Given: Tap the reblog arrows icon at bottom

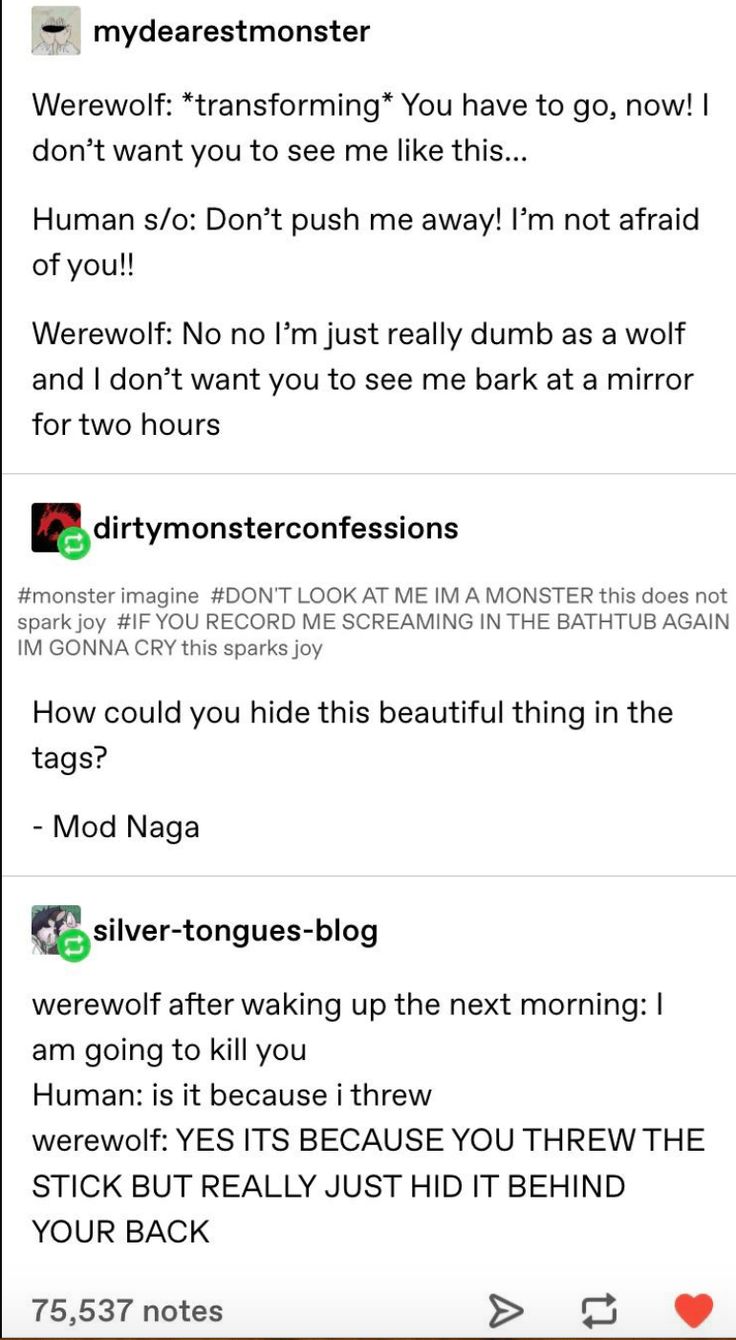Looking at the screenshot, I should (600, 1310).
